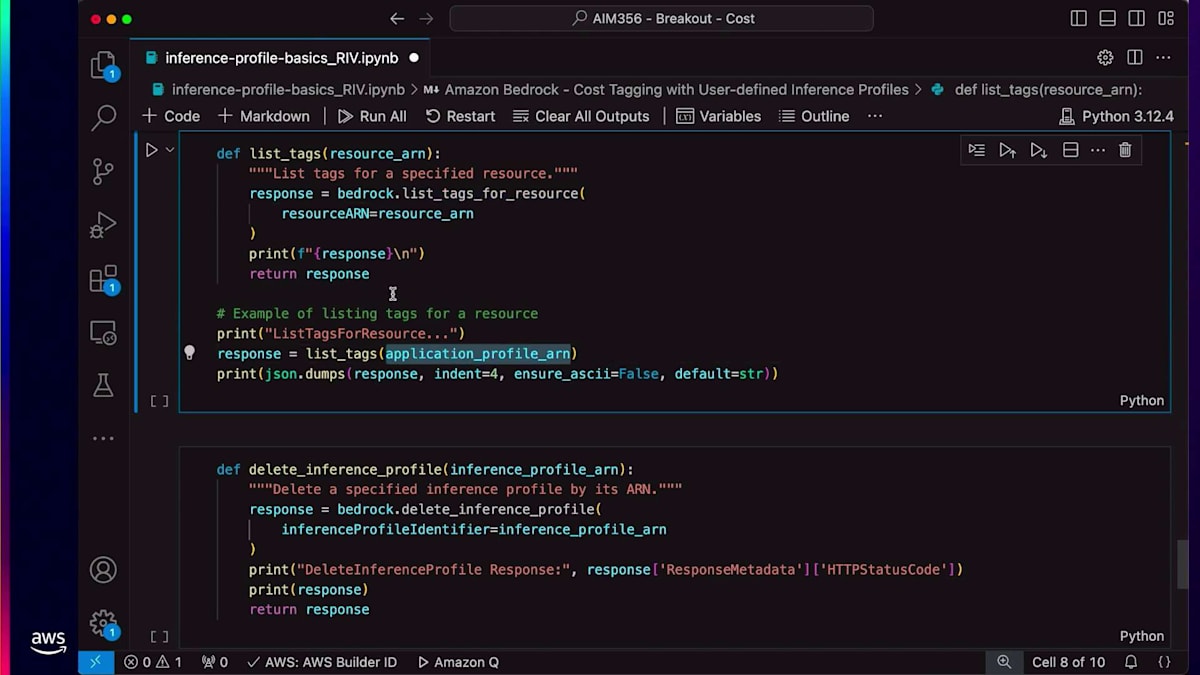Screen dimensions: 1200x675
Task: Delete the cell with trash icon
Action: click(1125, 150)
